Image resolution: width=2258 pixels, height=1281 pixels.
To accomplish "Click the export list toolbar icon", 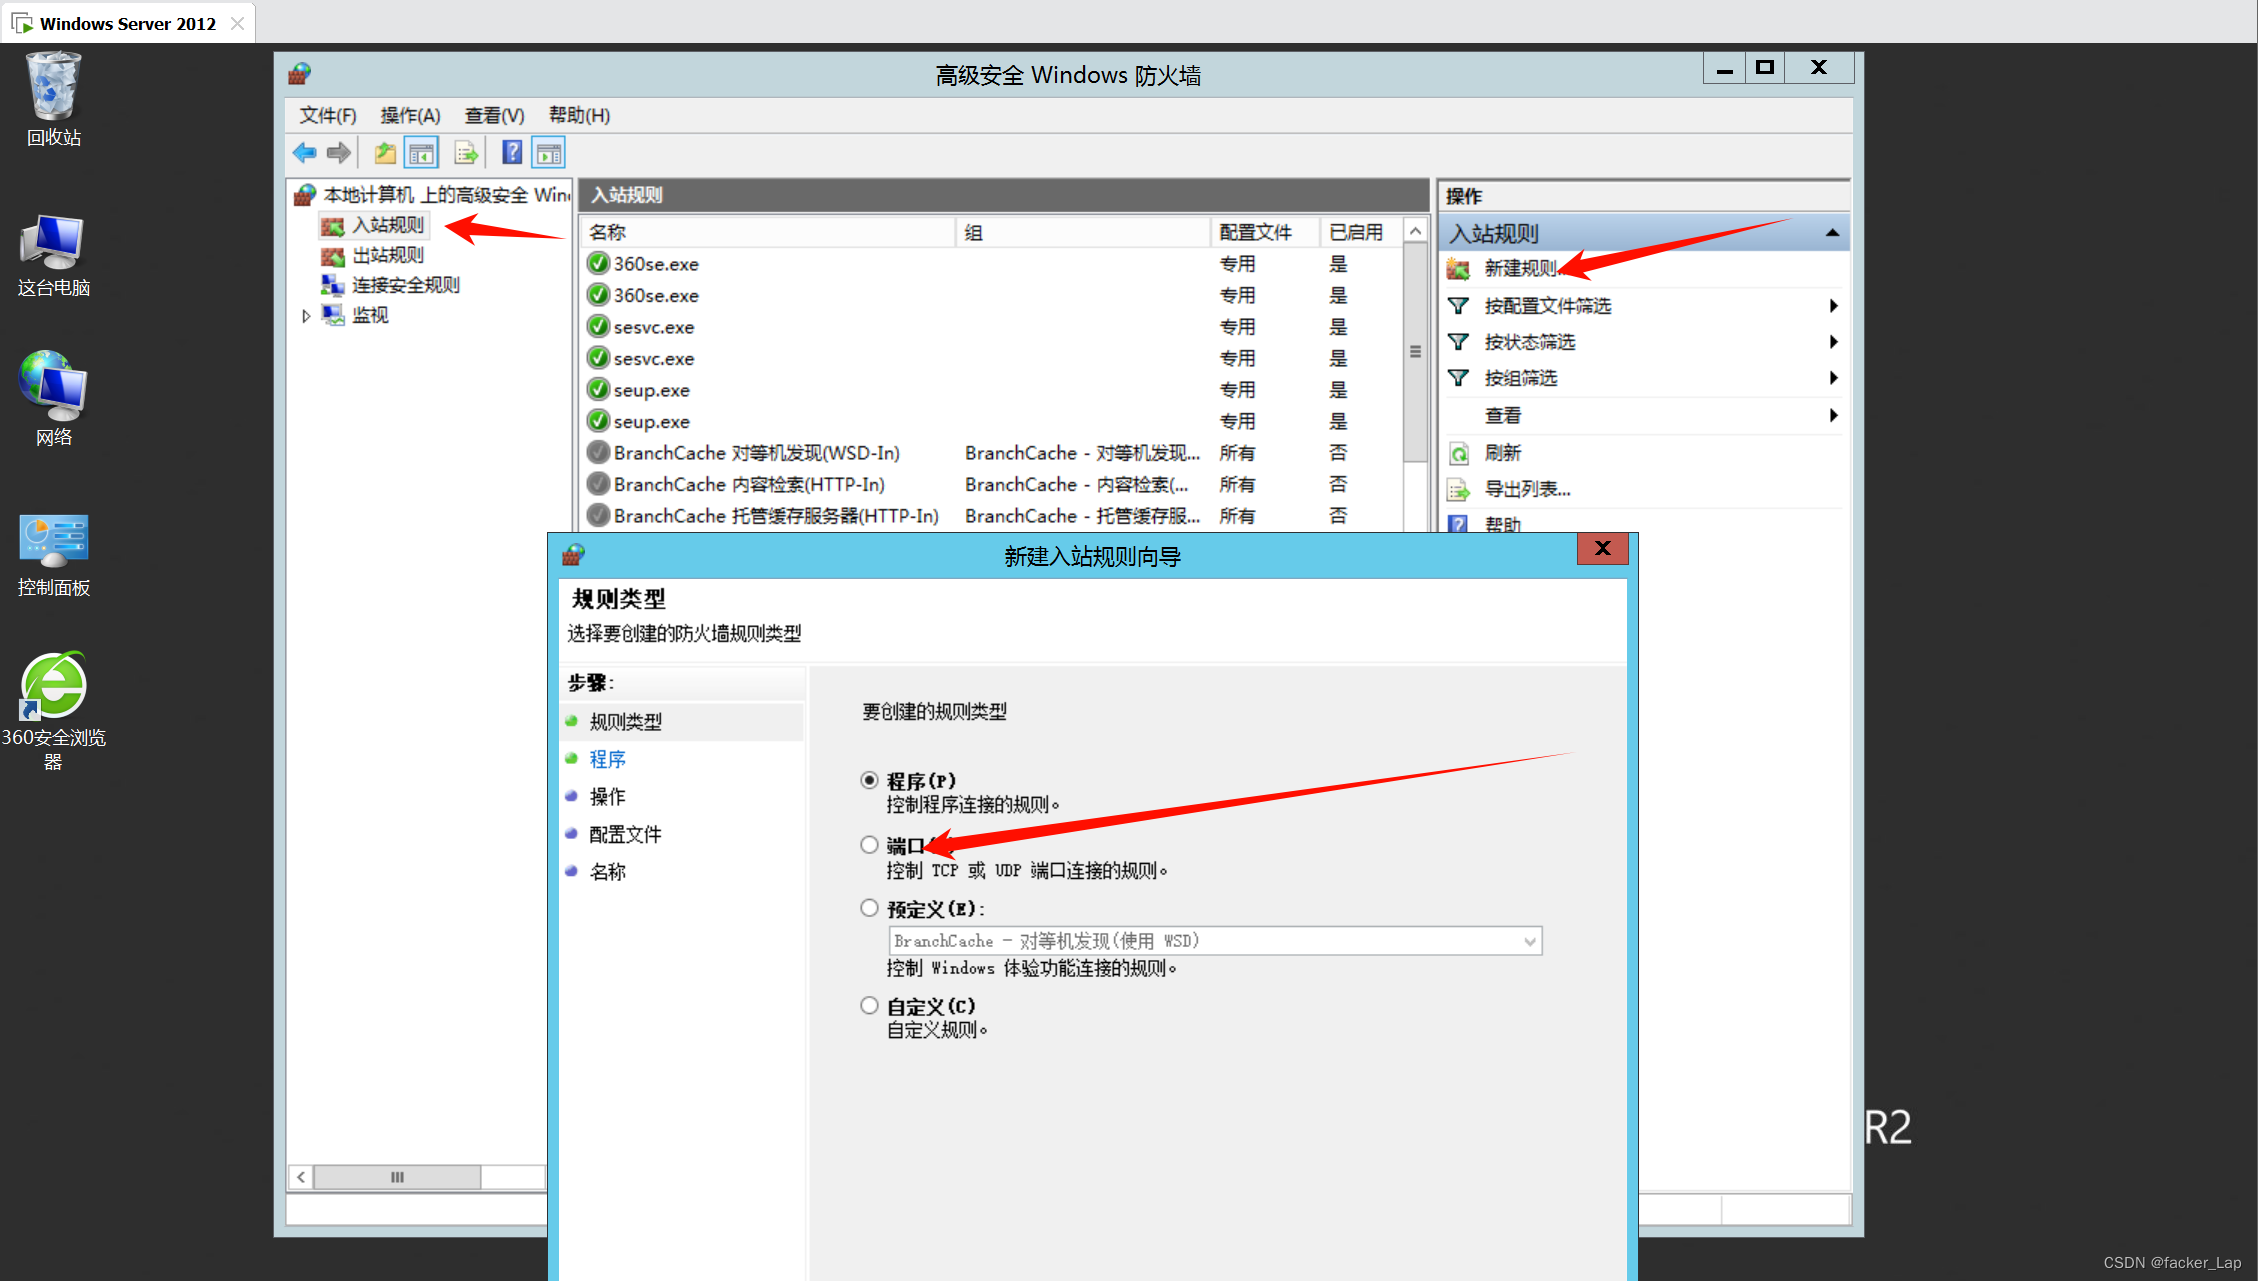I will [466, 153].
